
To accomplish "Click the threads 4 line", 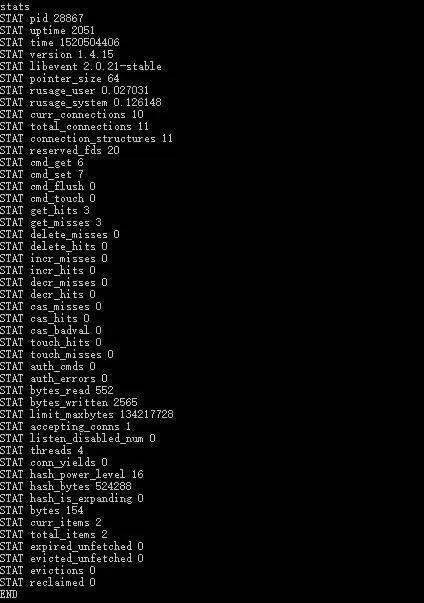I will [x=42, y=450].
